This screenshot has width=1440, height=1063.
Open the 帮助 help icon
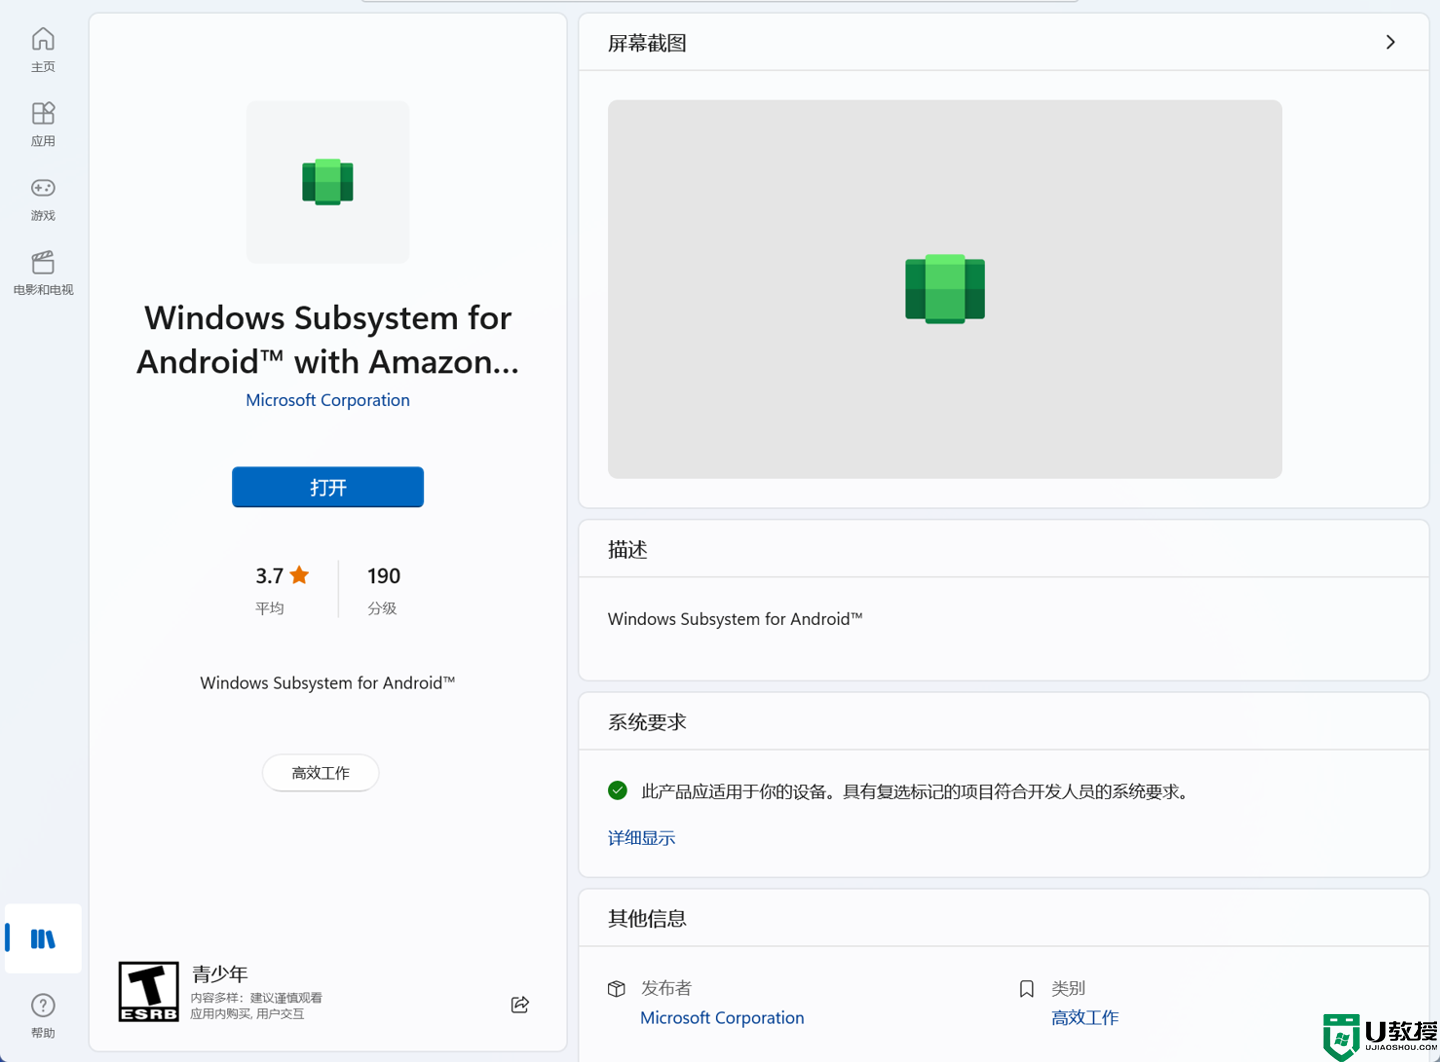[43, 1016]
